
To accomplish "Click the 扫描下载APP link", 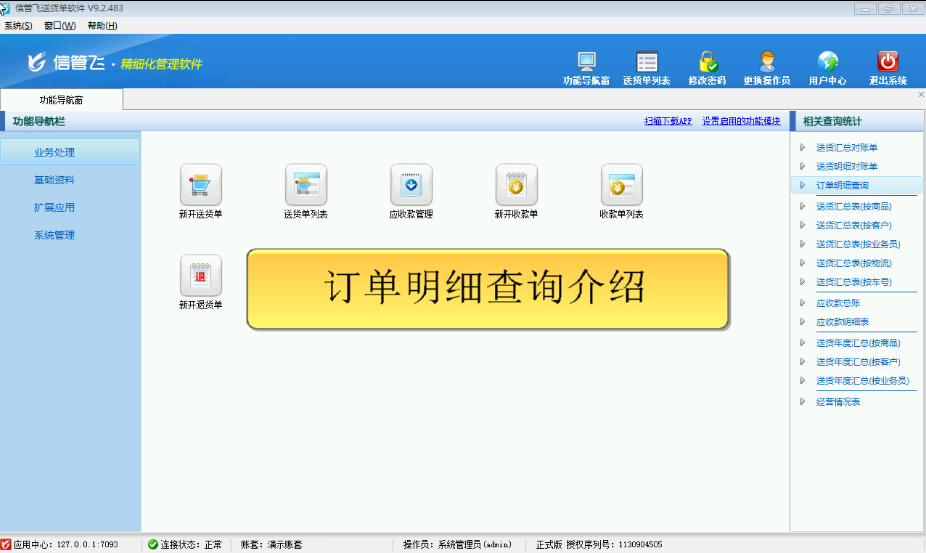I will click(x=668, y=121).
